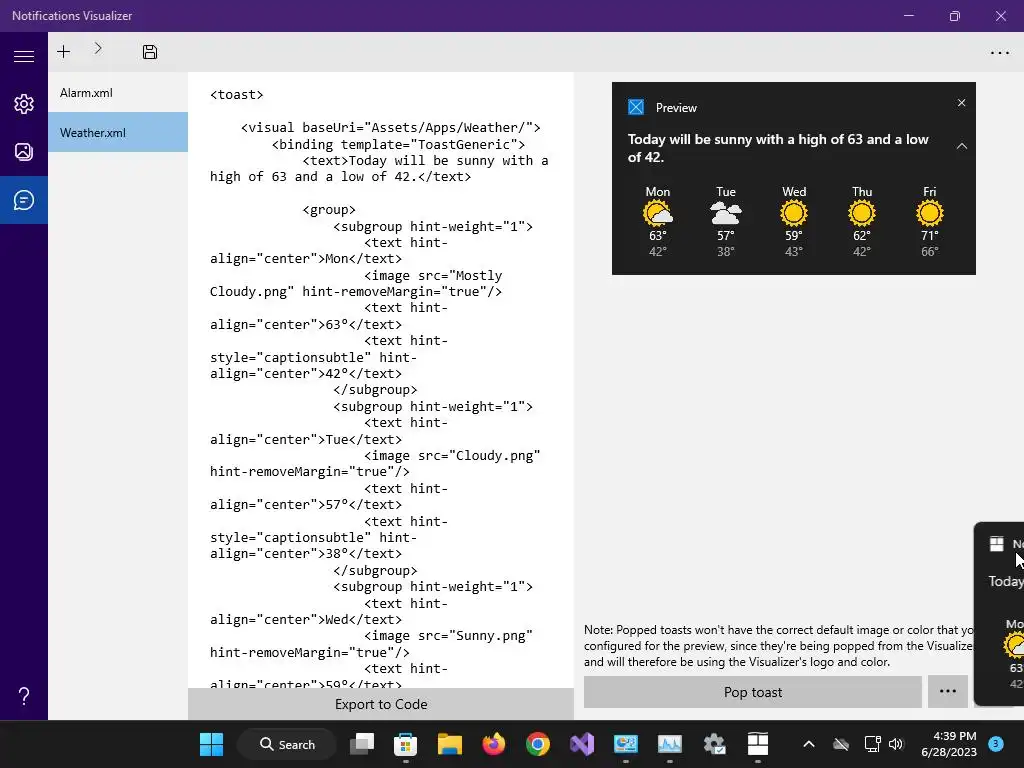Click the '71°' high temperature
The width and height of the screenshot is (1024, 768).
(x=929, y=235)
